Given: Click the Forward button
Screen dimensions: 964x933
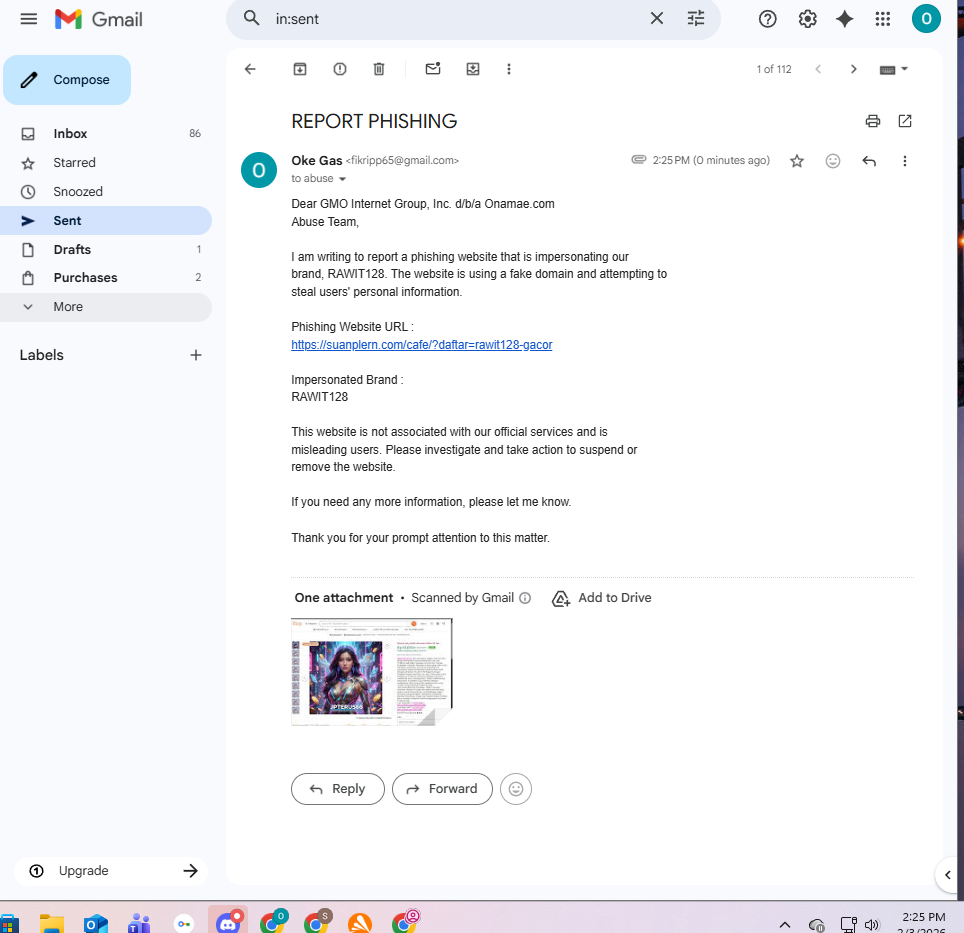Looking at the screenshot, I should (442, 789).
